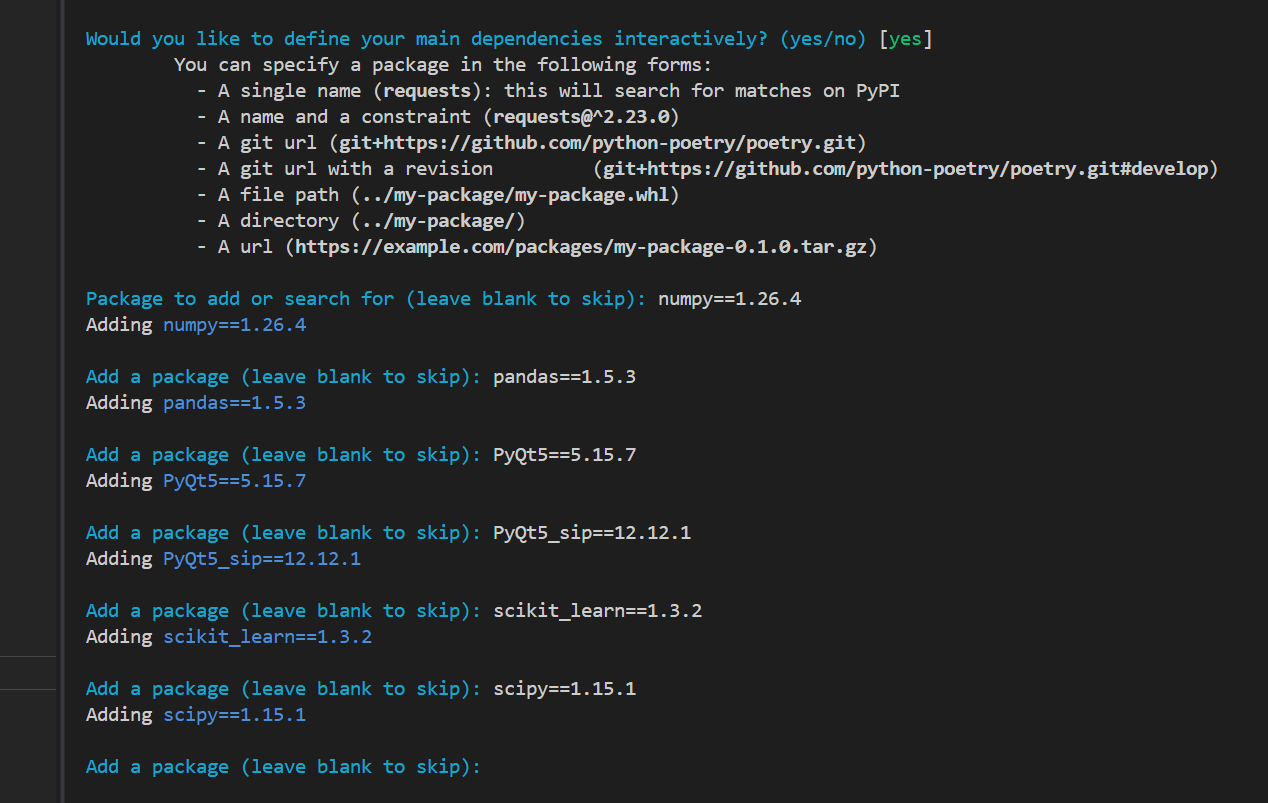
Task: Click the git url ending in '#develop'
Action: click(x=905, y=169)
